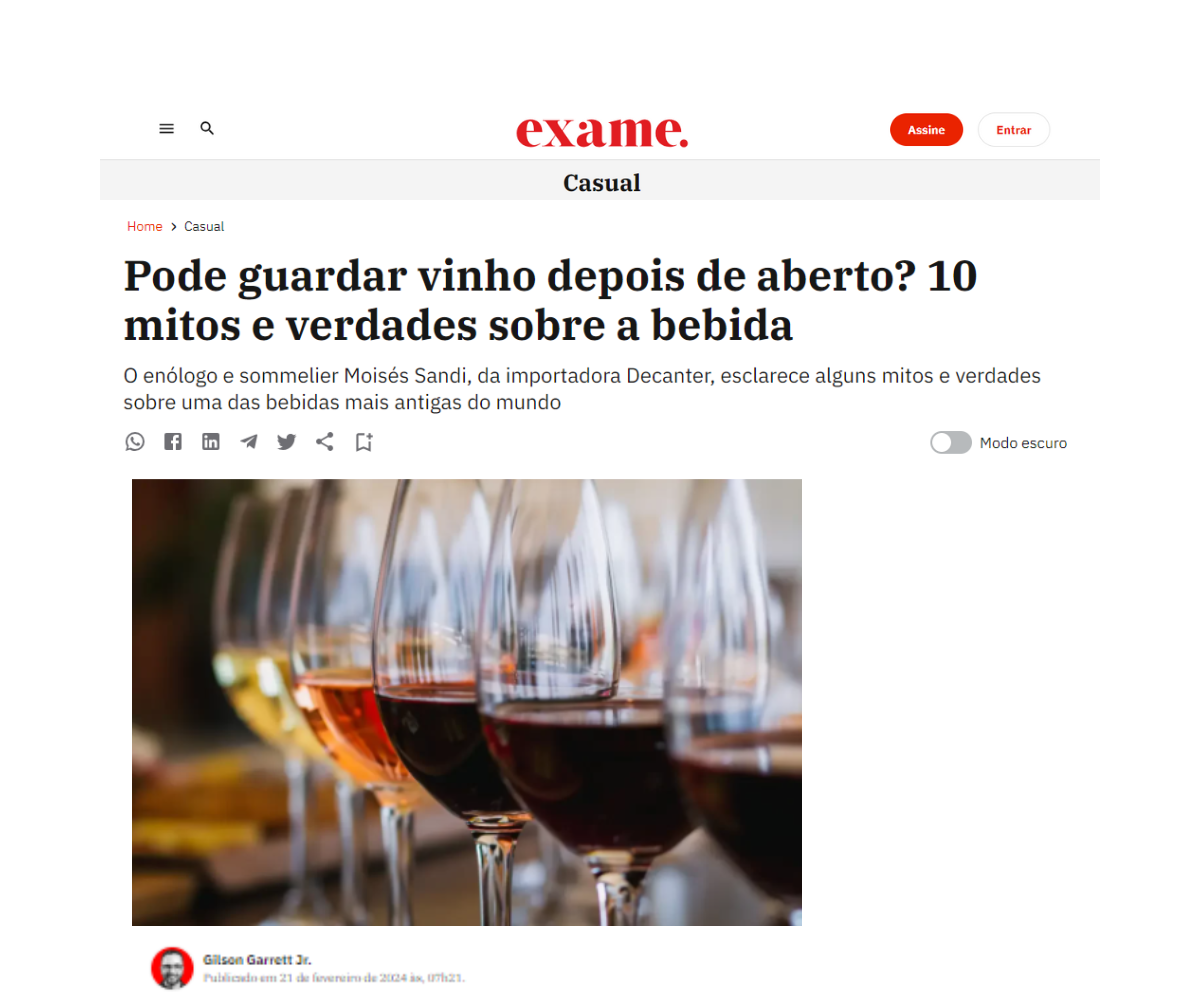
Task: Click the Assine subscribe button
Action: click(926, 130)
